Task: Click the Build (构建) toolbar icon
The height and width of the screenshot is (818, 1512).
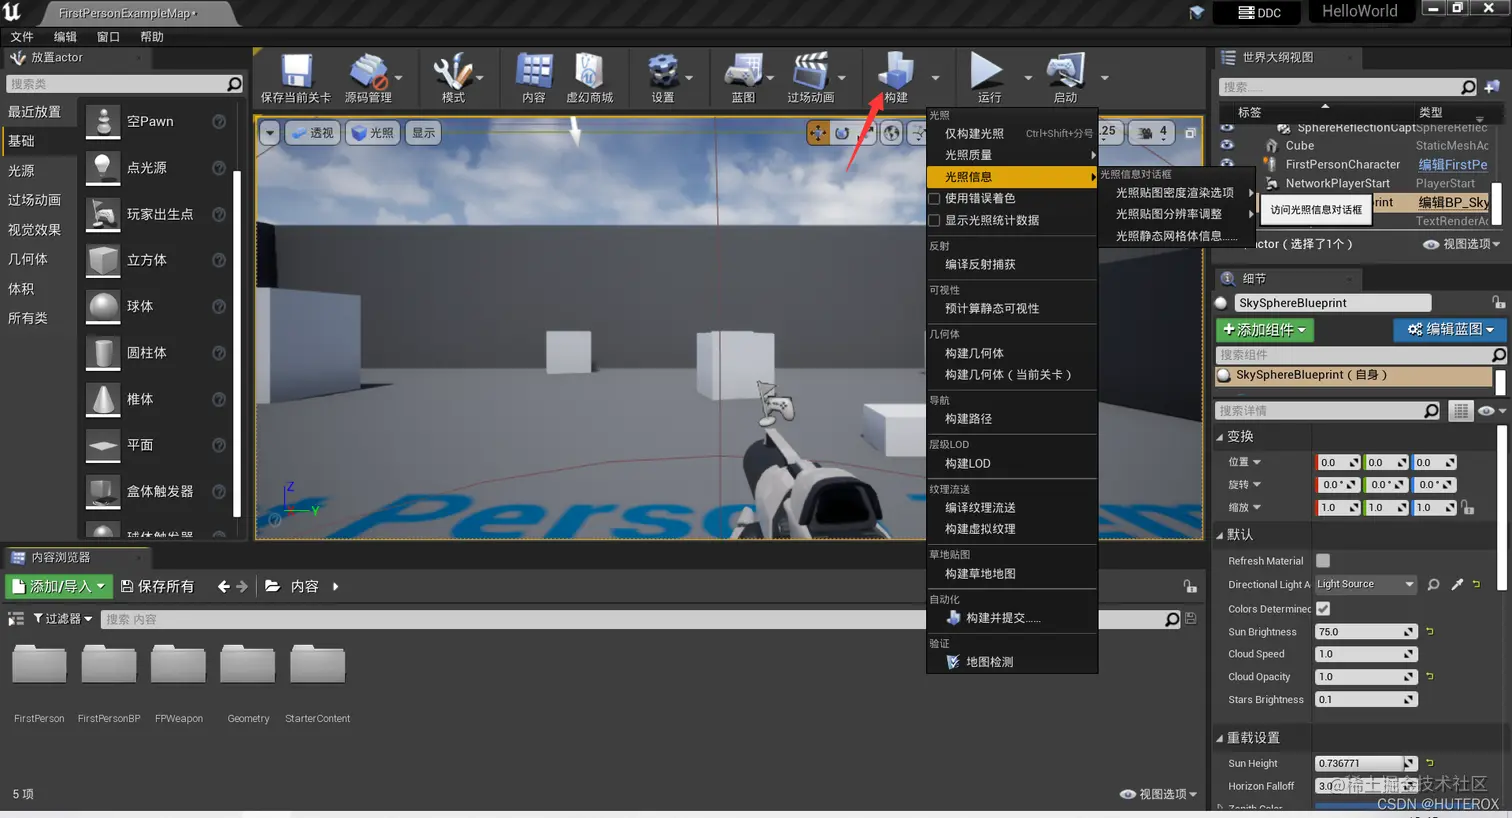Action: (x=895, y=71)
